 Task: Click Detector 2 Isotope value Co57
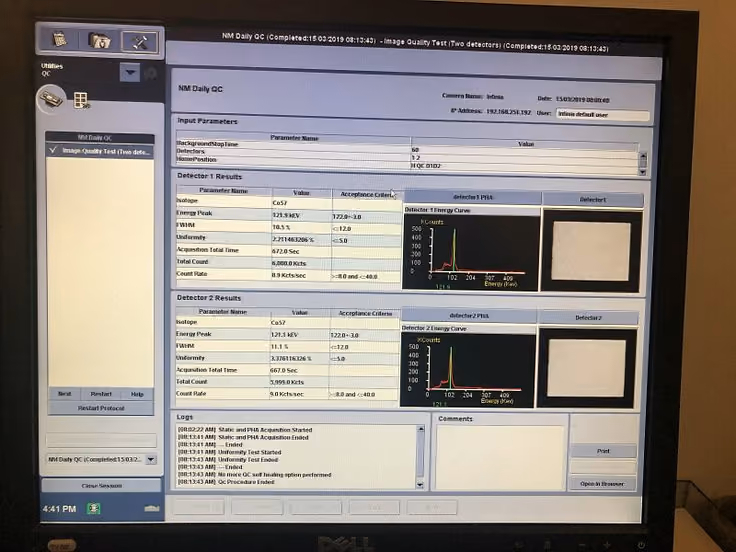coord(278,323)
